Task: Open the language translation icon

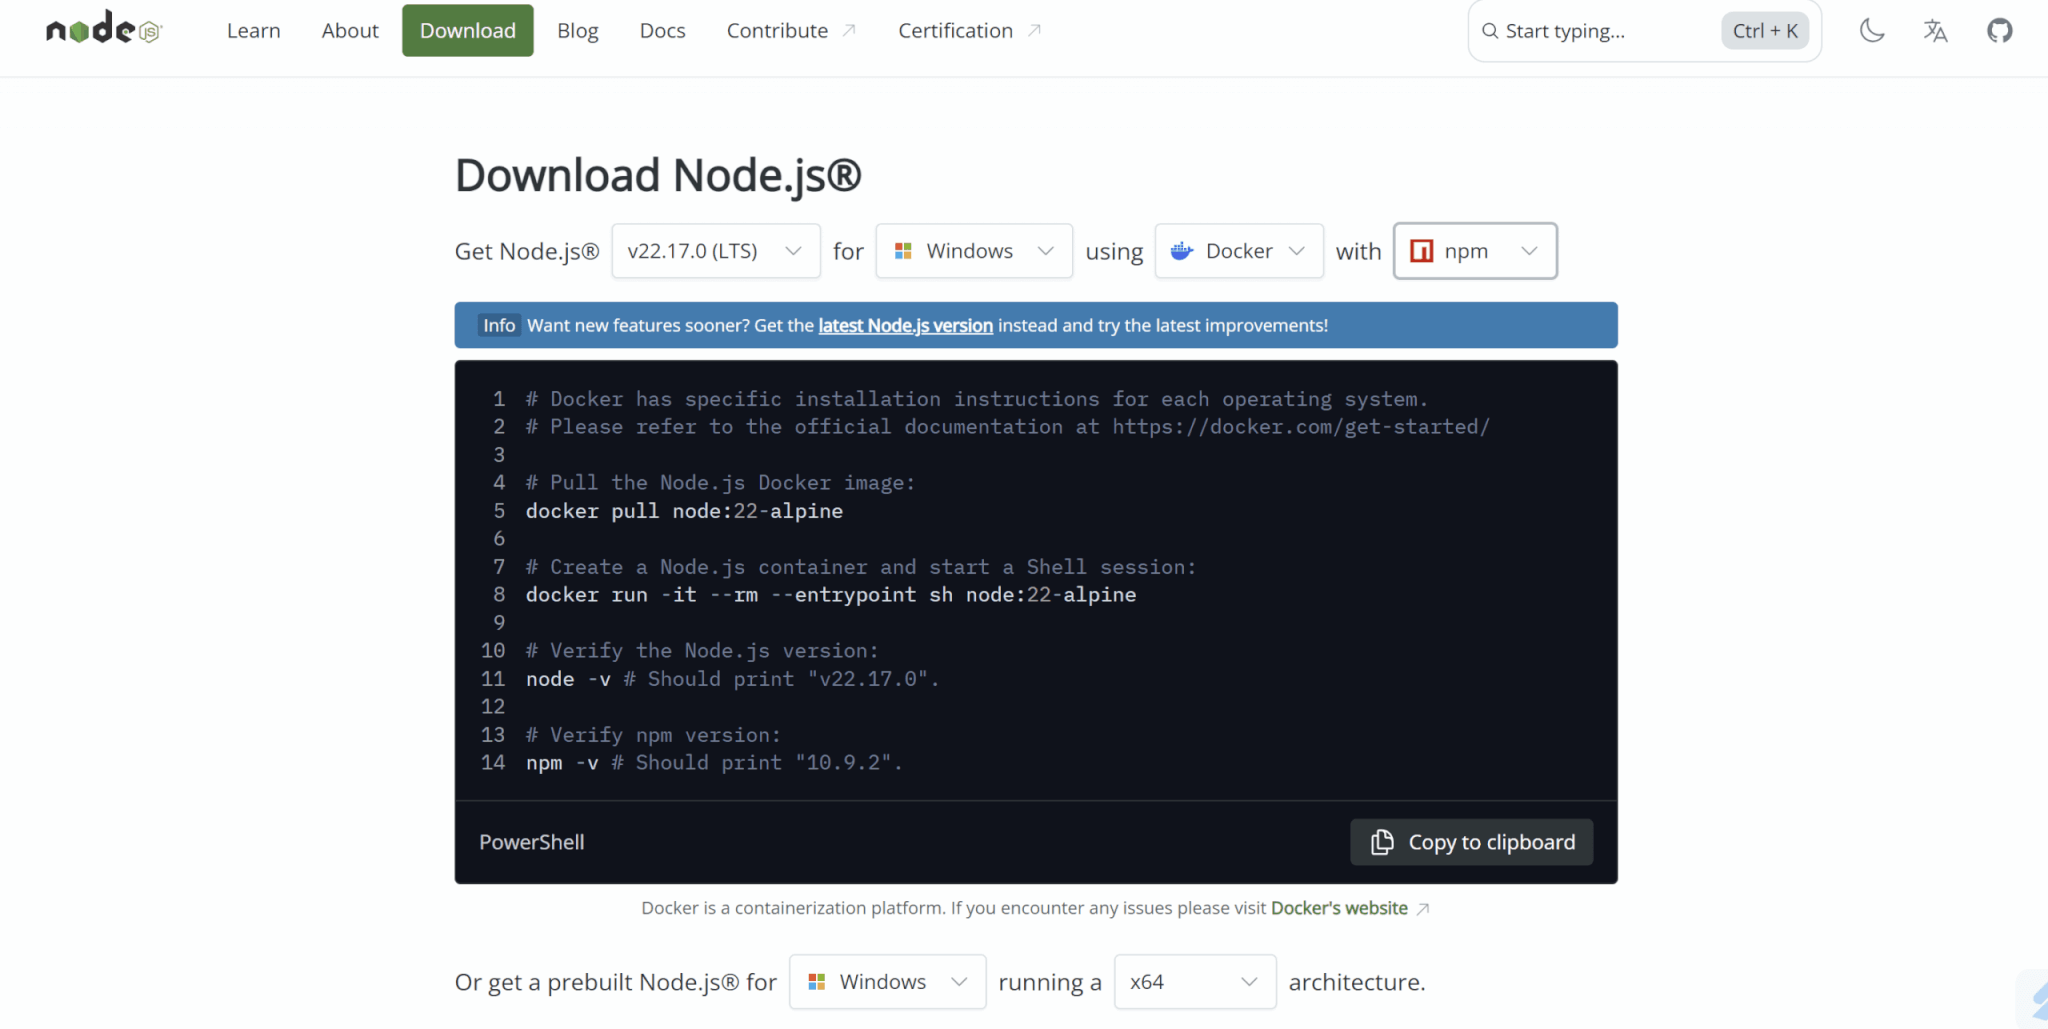Action: (1935, 30)
